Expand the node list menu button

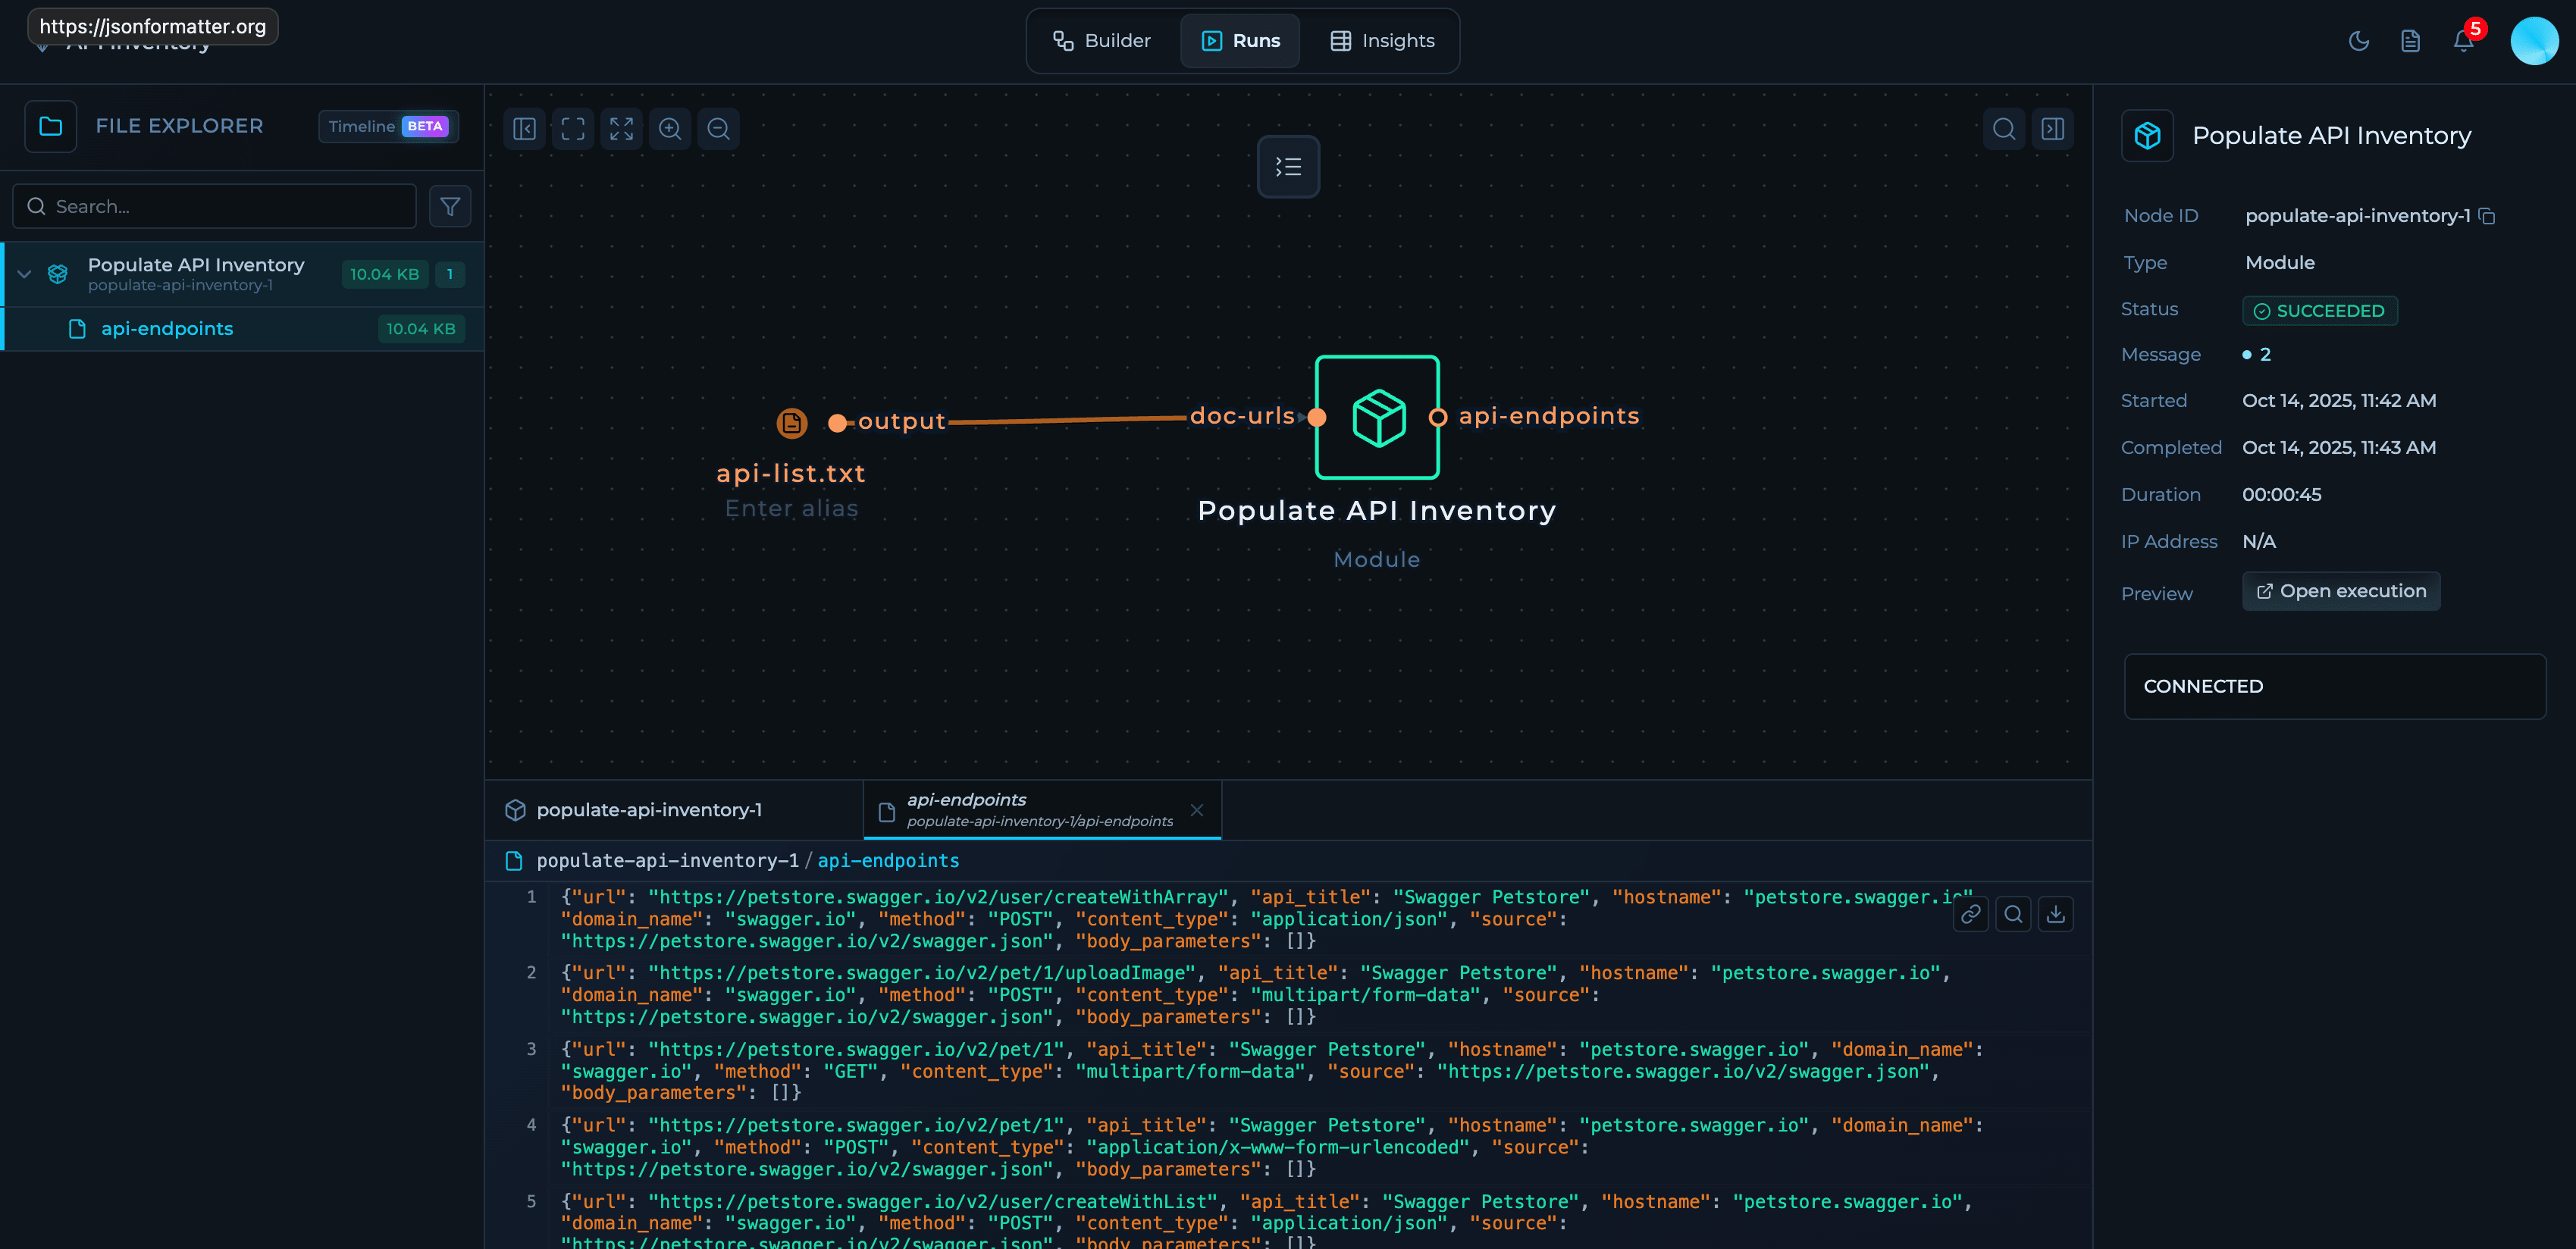1288,167
